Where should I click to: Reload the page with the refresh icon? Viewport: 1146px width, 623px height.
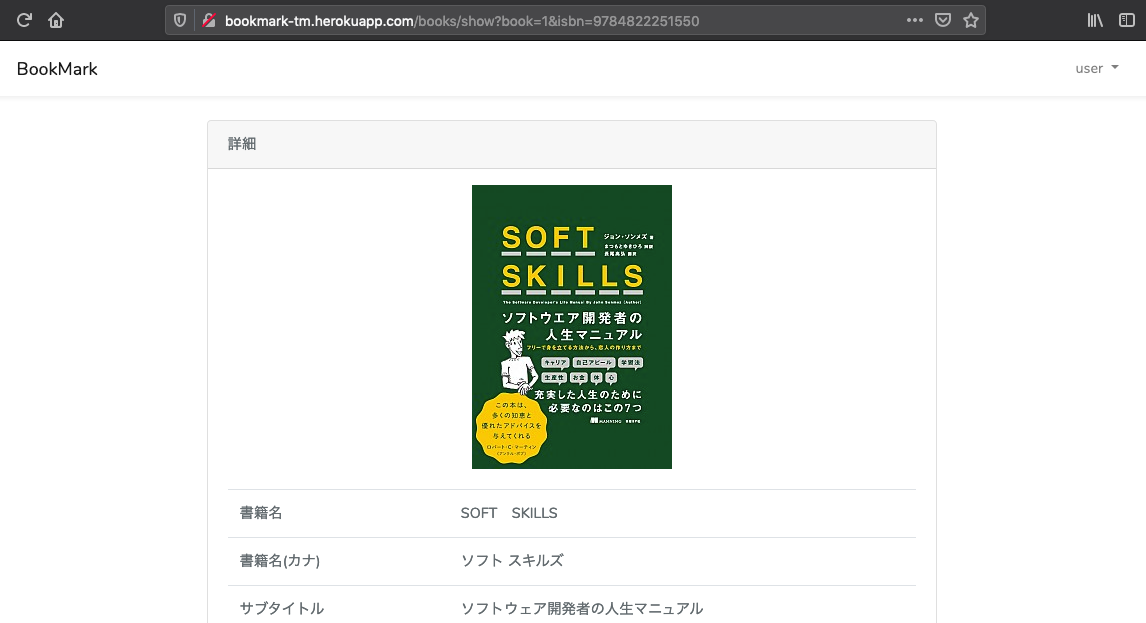click(x=24, y=20)
